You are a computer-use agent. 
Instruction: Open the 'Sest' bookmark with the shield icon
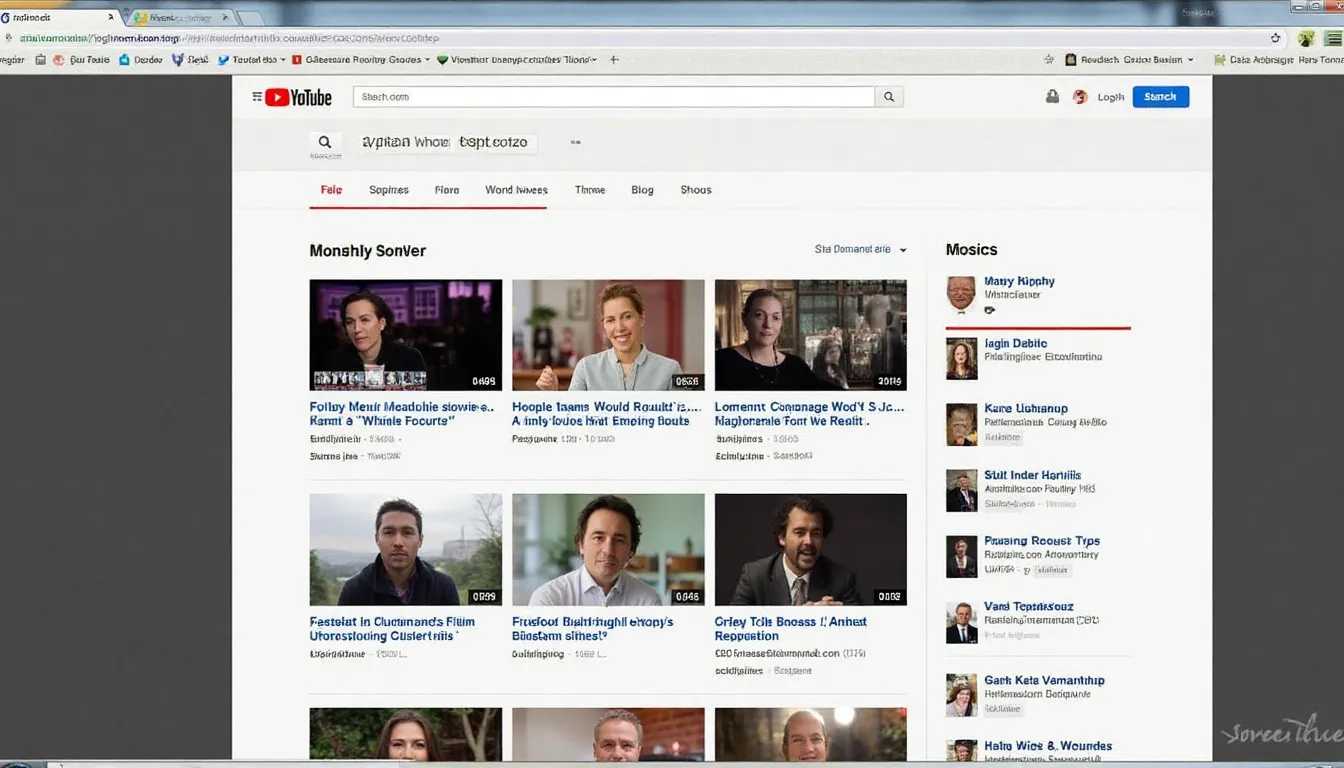(190, 60)
